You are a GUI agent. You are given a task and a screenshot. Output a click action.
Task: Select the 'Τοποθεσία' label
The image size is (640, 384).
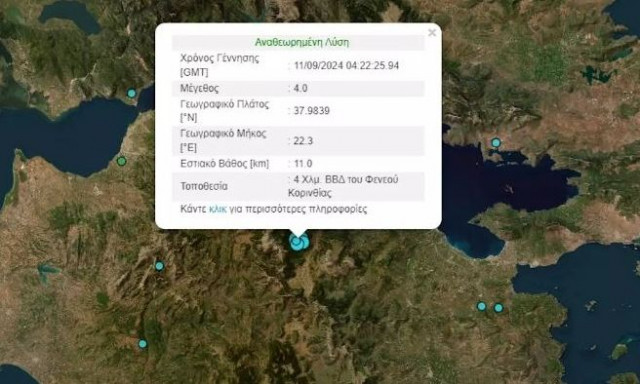click(204, 186)
